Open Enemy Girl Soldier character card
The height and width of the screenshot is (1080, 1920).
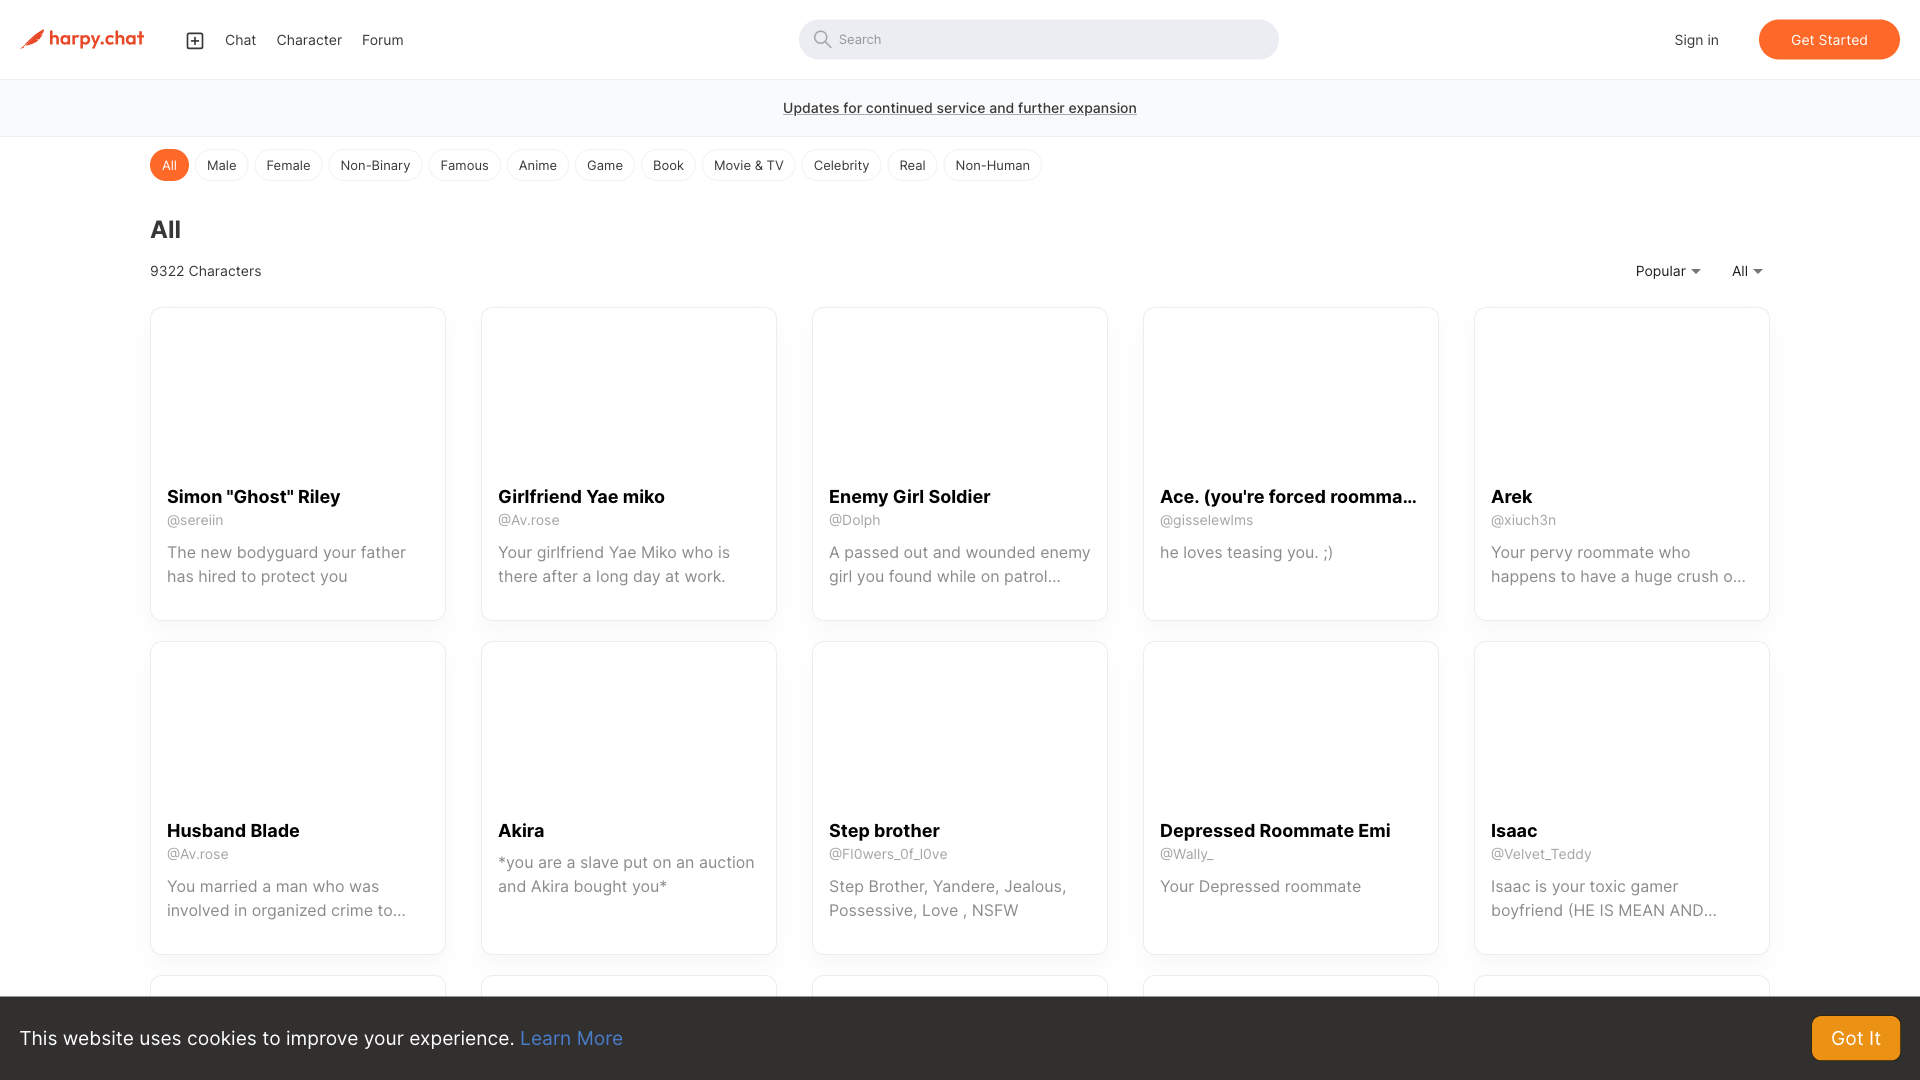960,464
